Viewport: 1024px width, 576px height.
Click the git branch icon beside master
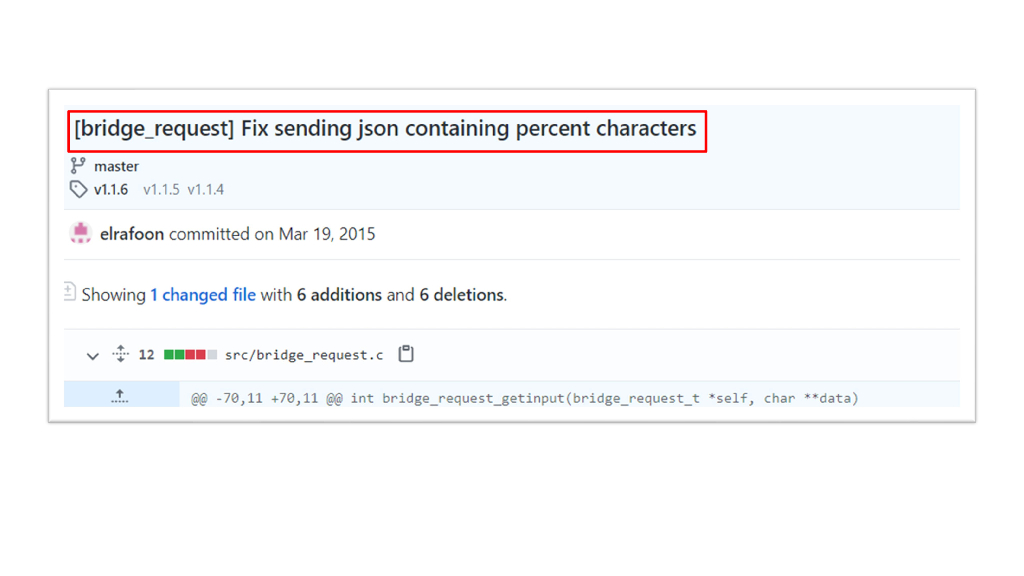[78, 166]
